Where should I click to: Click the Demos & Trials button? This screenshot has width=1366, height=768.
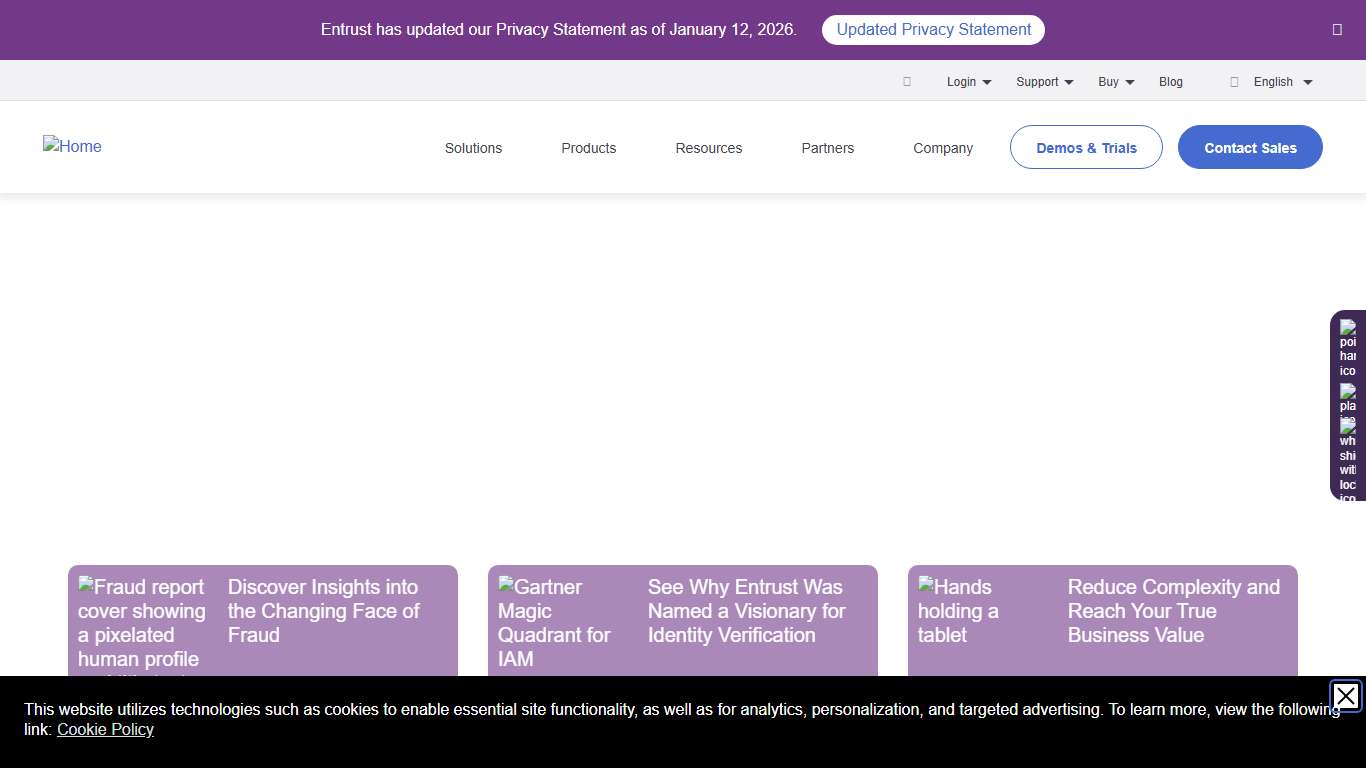[1086, 147]
